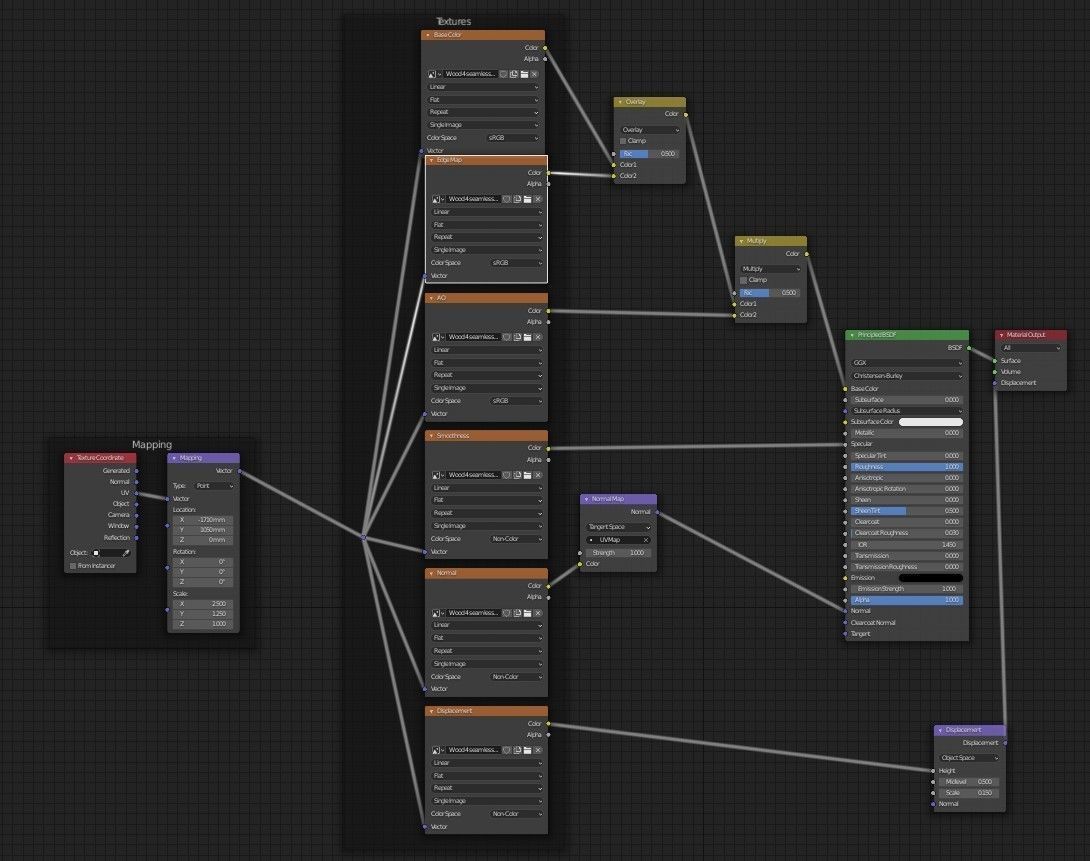The height and width of the screenshot is (861, 1090).
Task: Edit Mapping Scale Y value
Action: (202, 614)
